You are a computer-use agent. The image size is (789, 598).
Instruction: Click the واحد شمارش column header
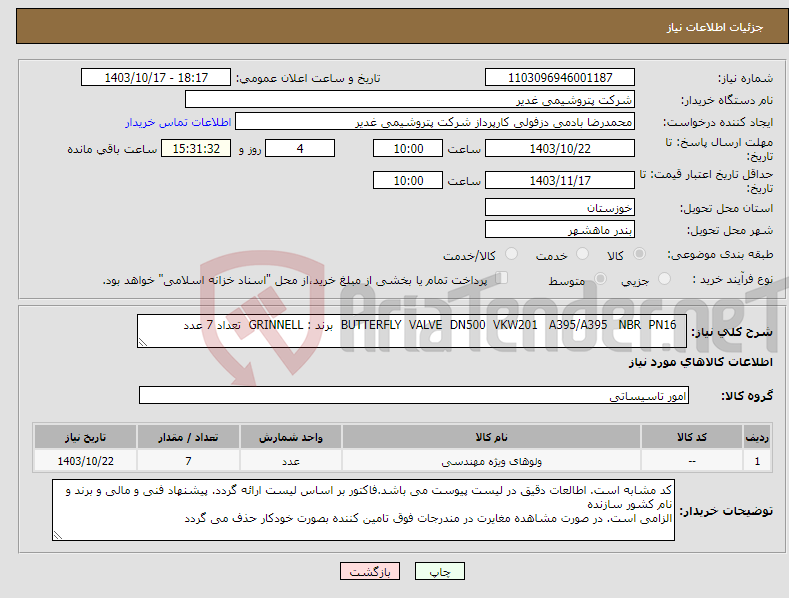point(291,437)
